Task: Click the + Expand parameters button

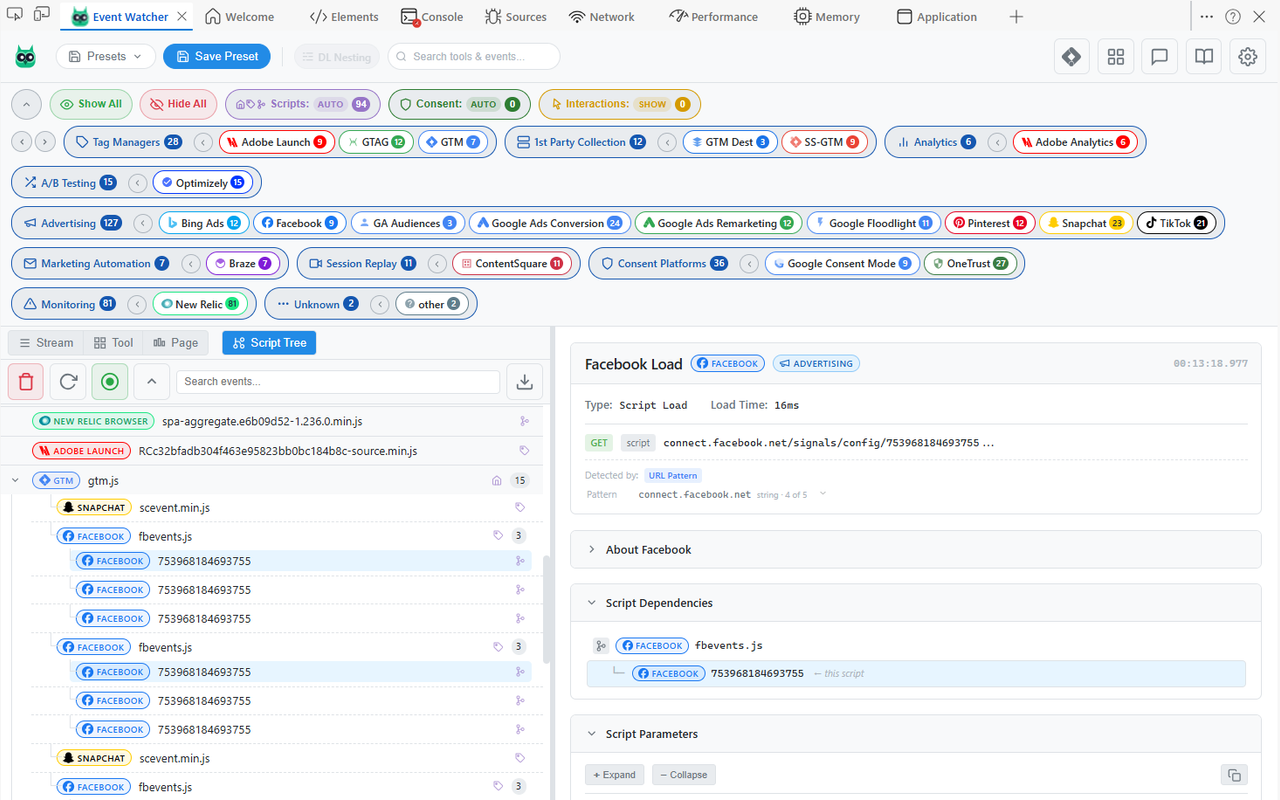Action: pyautogui.click(x=614, y=775)
